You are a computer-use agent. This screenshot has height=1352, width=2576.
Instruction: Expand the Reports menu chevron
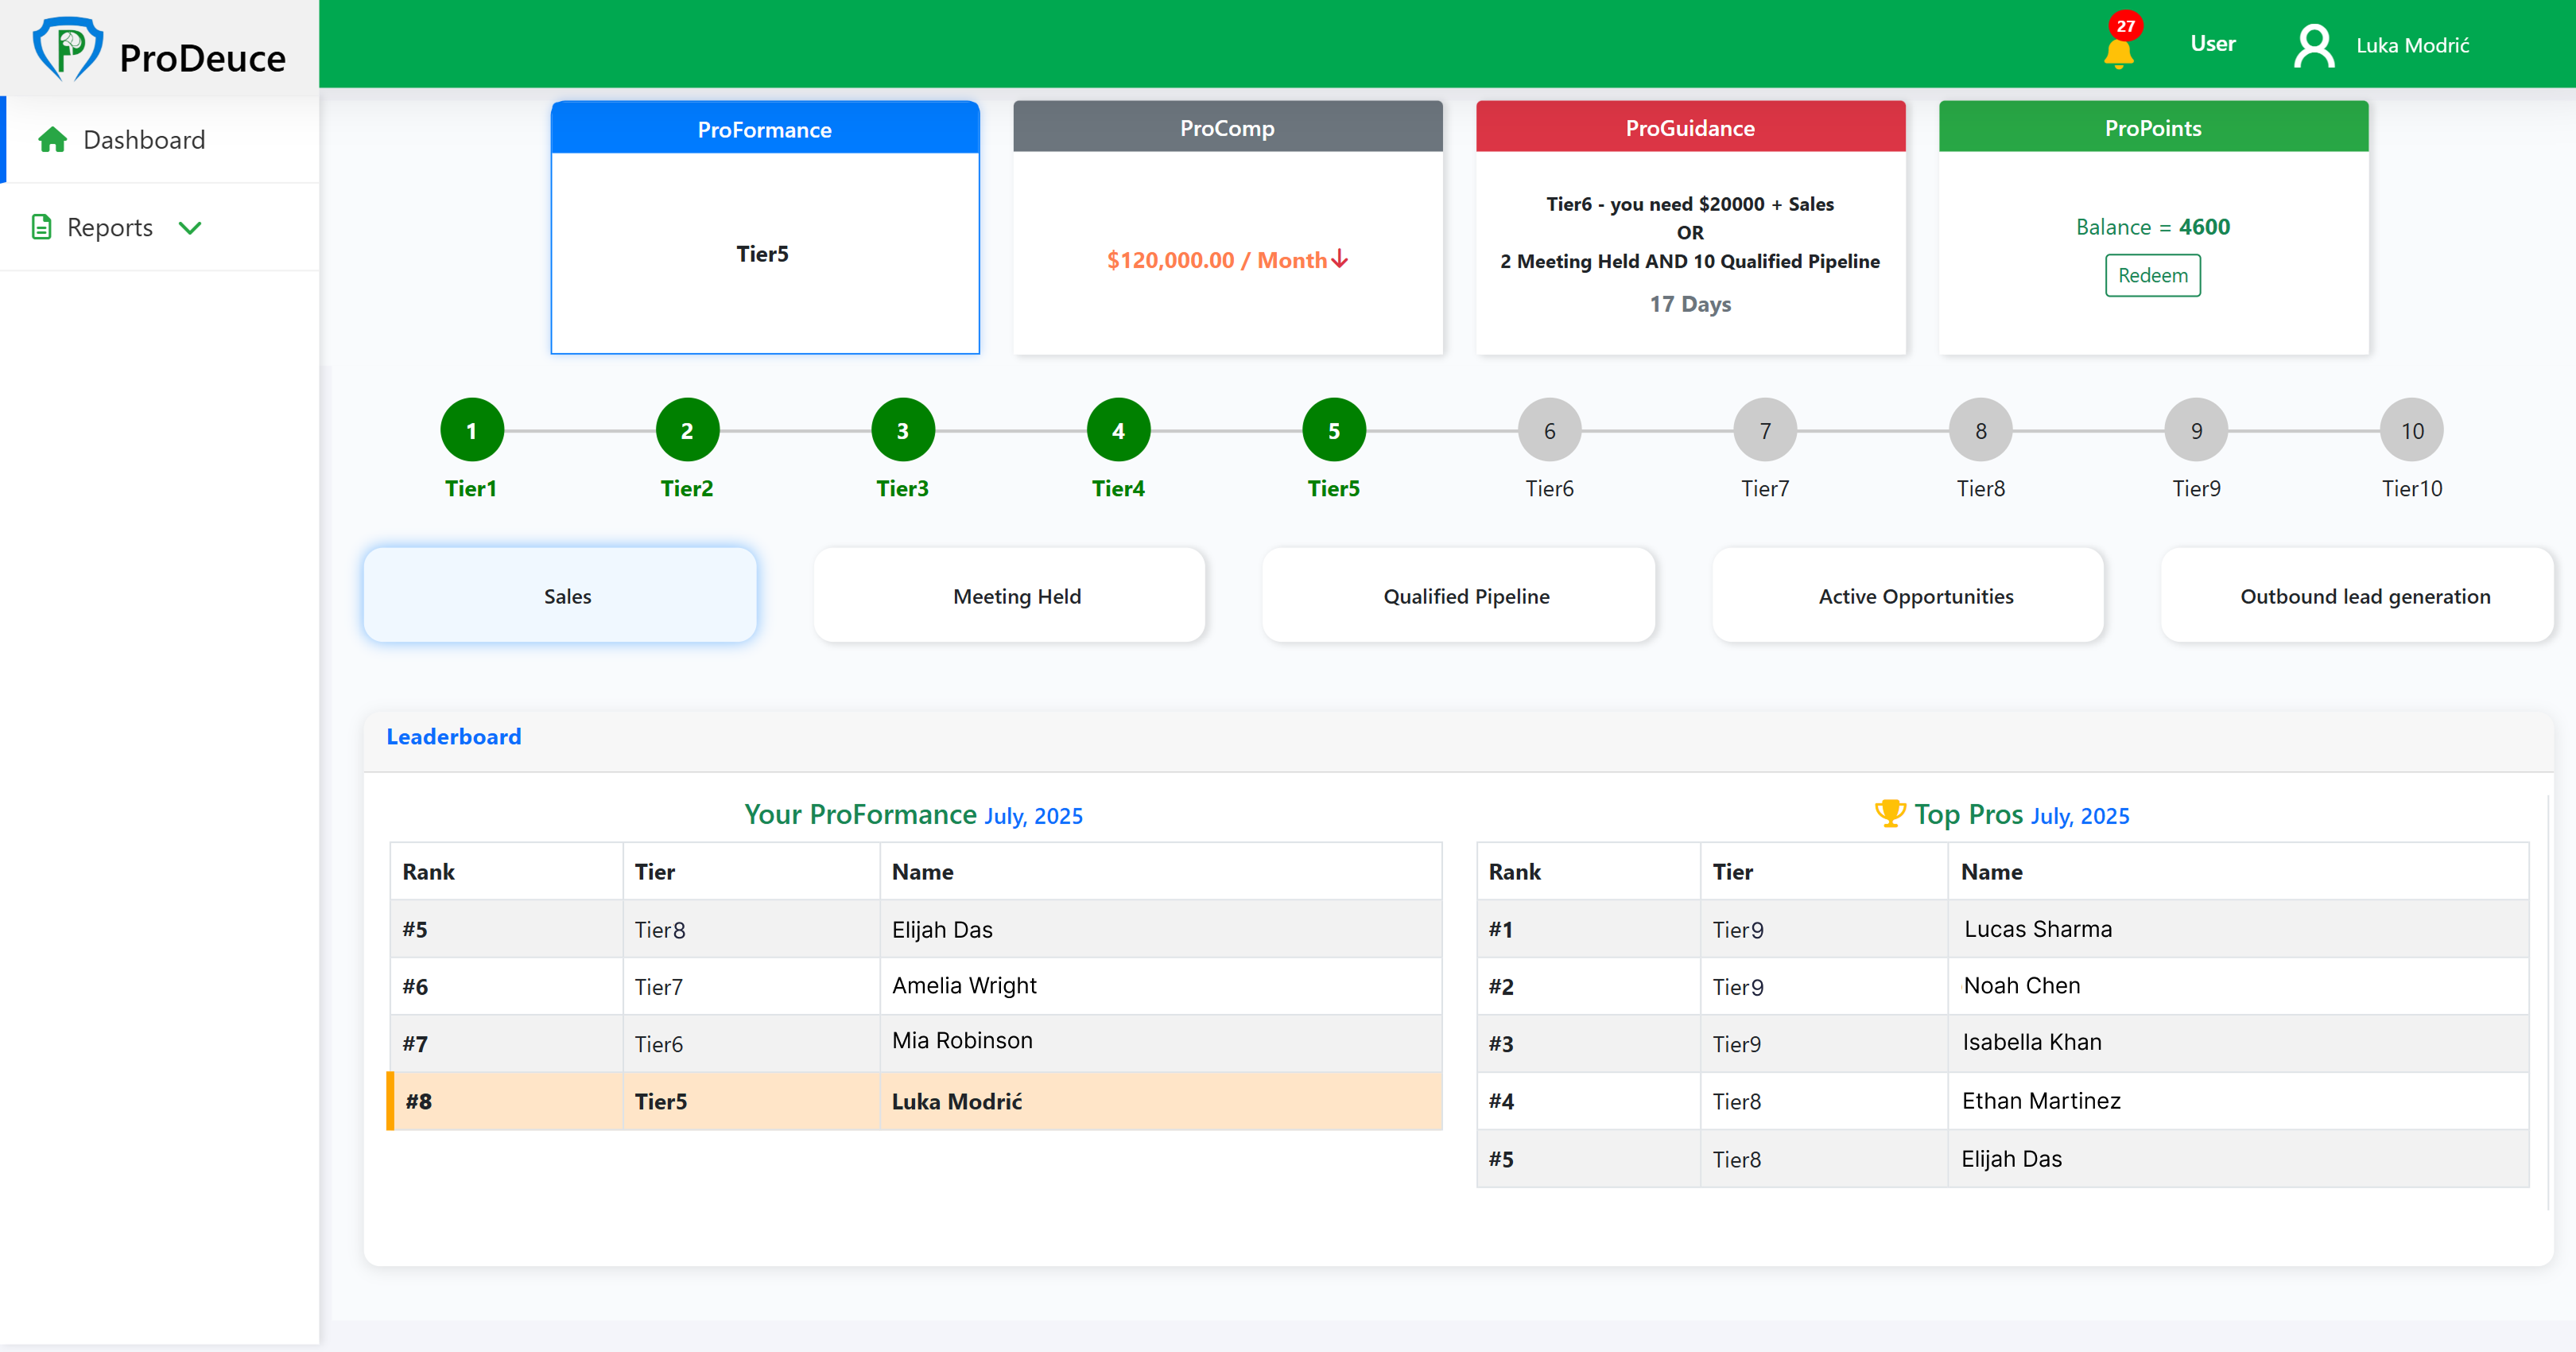point(191,227)
